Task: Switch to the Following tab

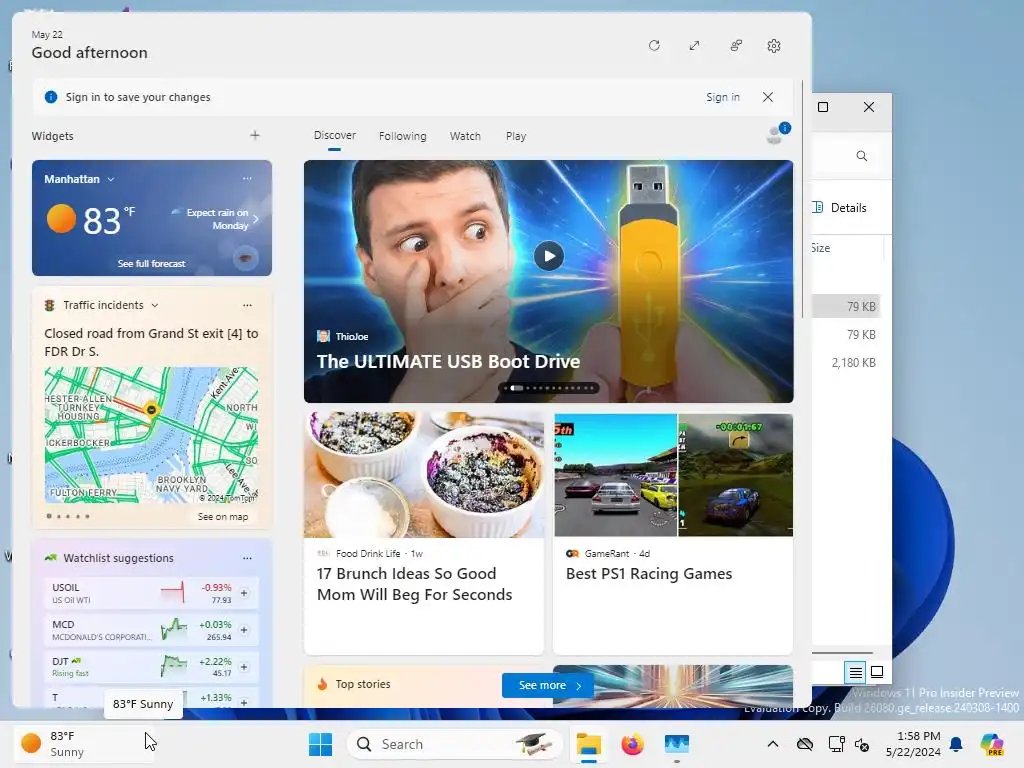Action: coord(402,136)
